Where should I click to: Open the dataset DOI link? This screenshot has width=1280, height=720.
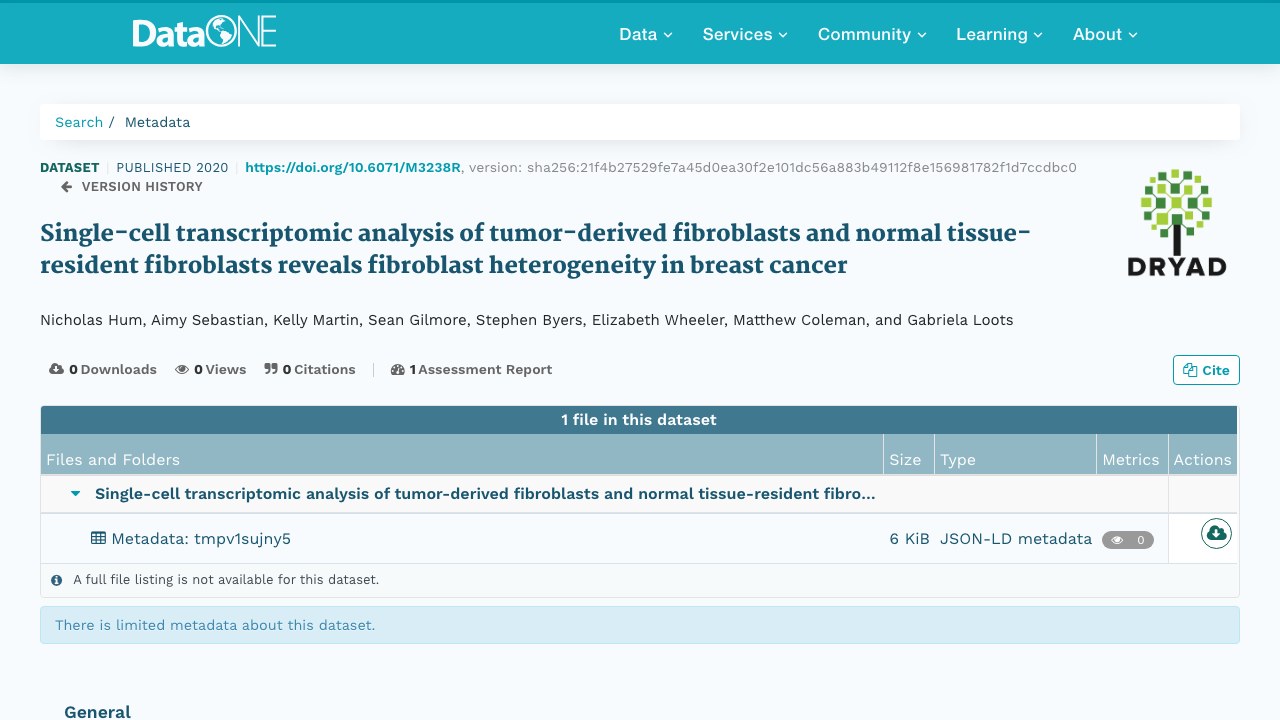pos(353,167)
